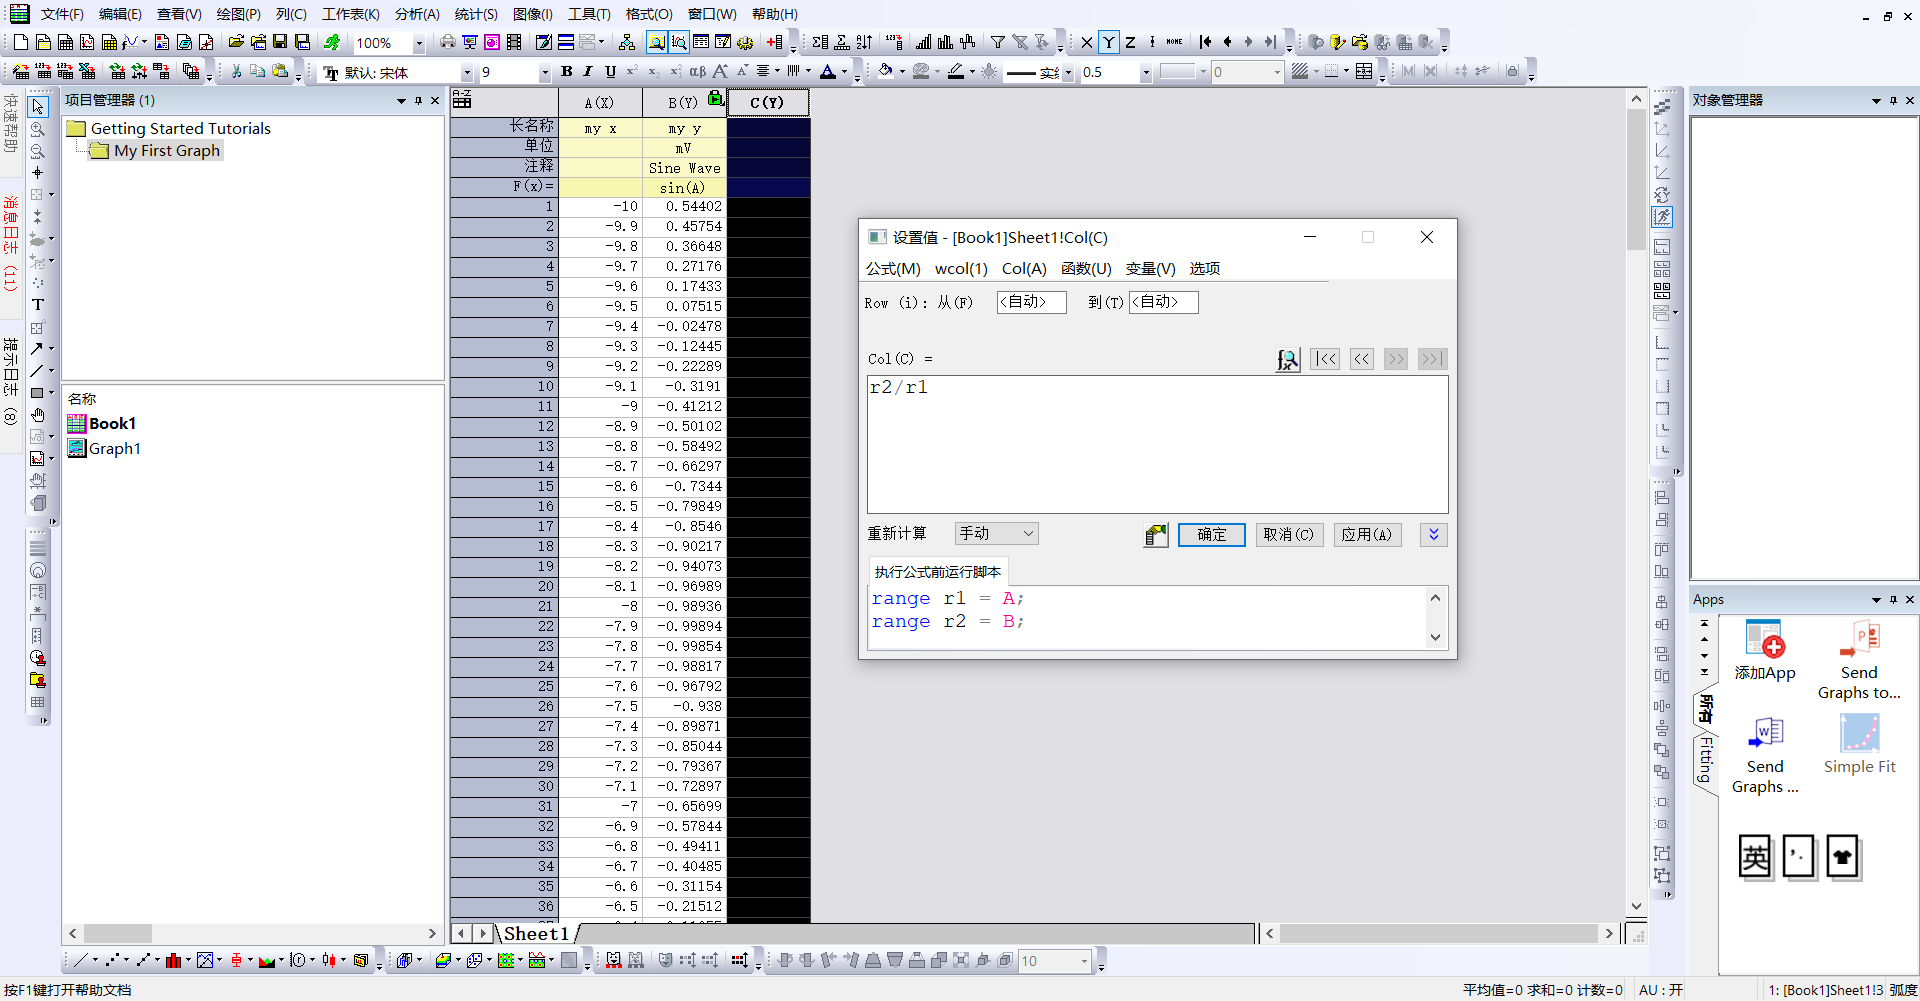Click the 执行公式前运行脚本 tab
Screen dimensions: 1920x1001
tap(938, 572)
